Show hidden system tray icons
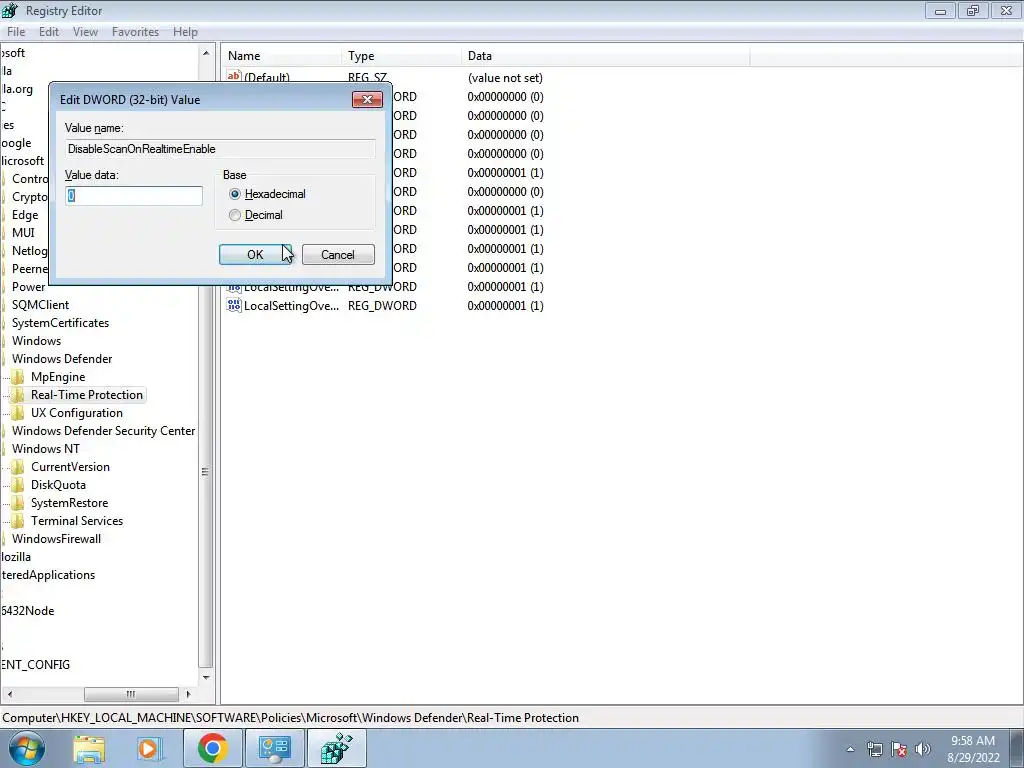Screen dimensions: 1024x768 [x=850, y=749]
